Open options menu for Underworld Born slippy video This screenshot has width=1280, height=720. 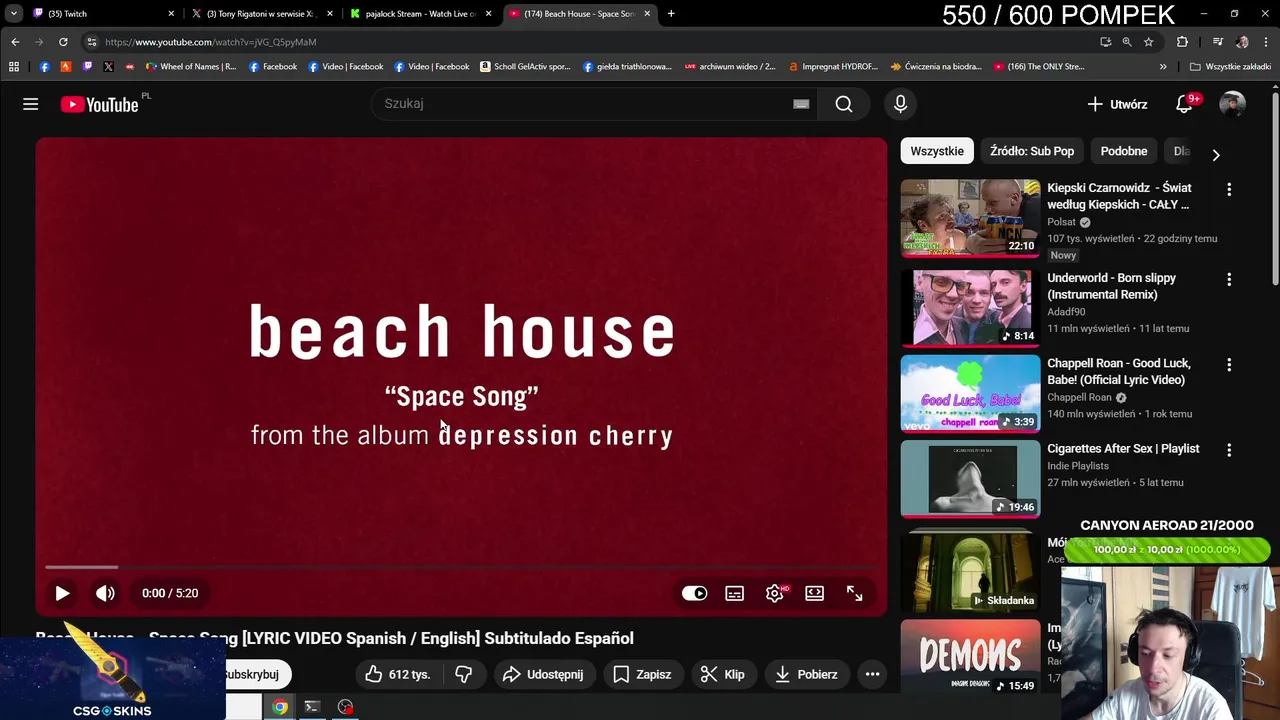[1229, 279]
